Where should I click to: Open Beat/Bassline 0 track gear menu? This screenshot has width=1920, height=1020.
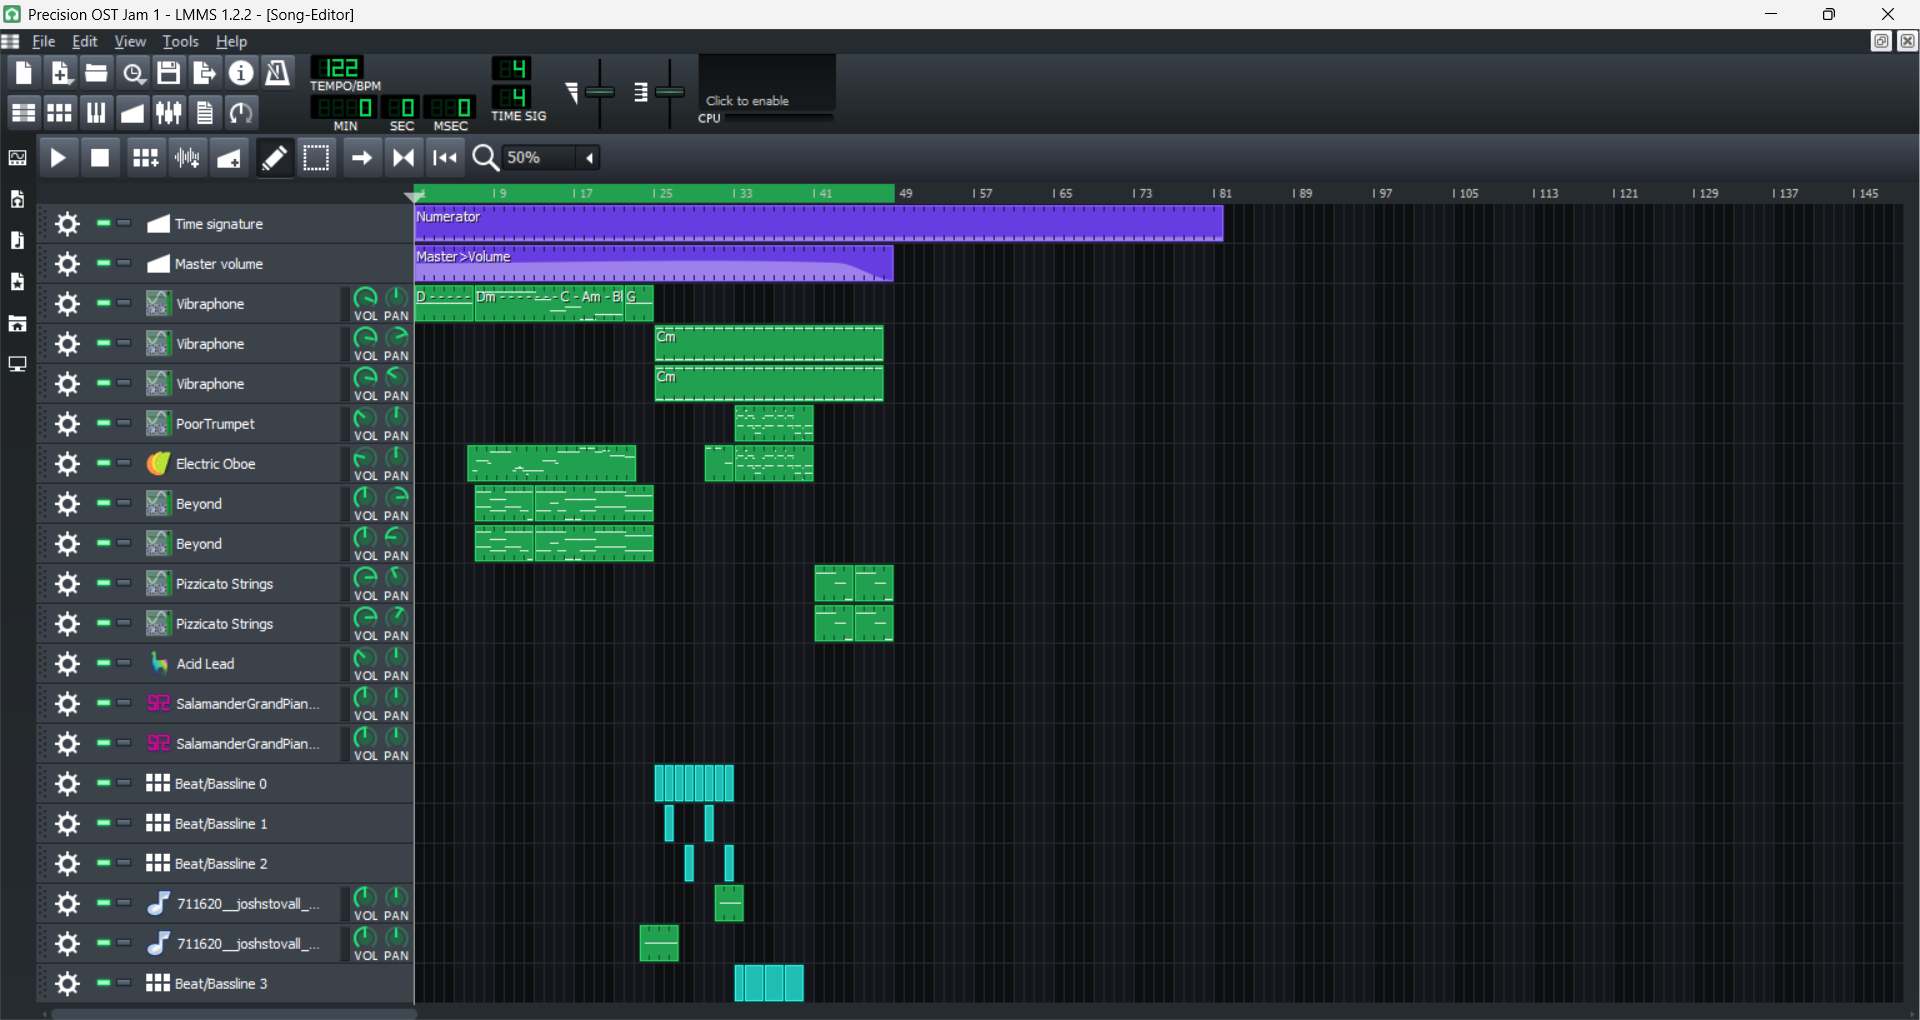[67, 784]
